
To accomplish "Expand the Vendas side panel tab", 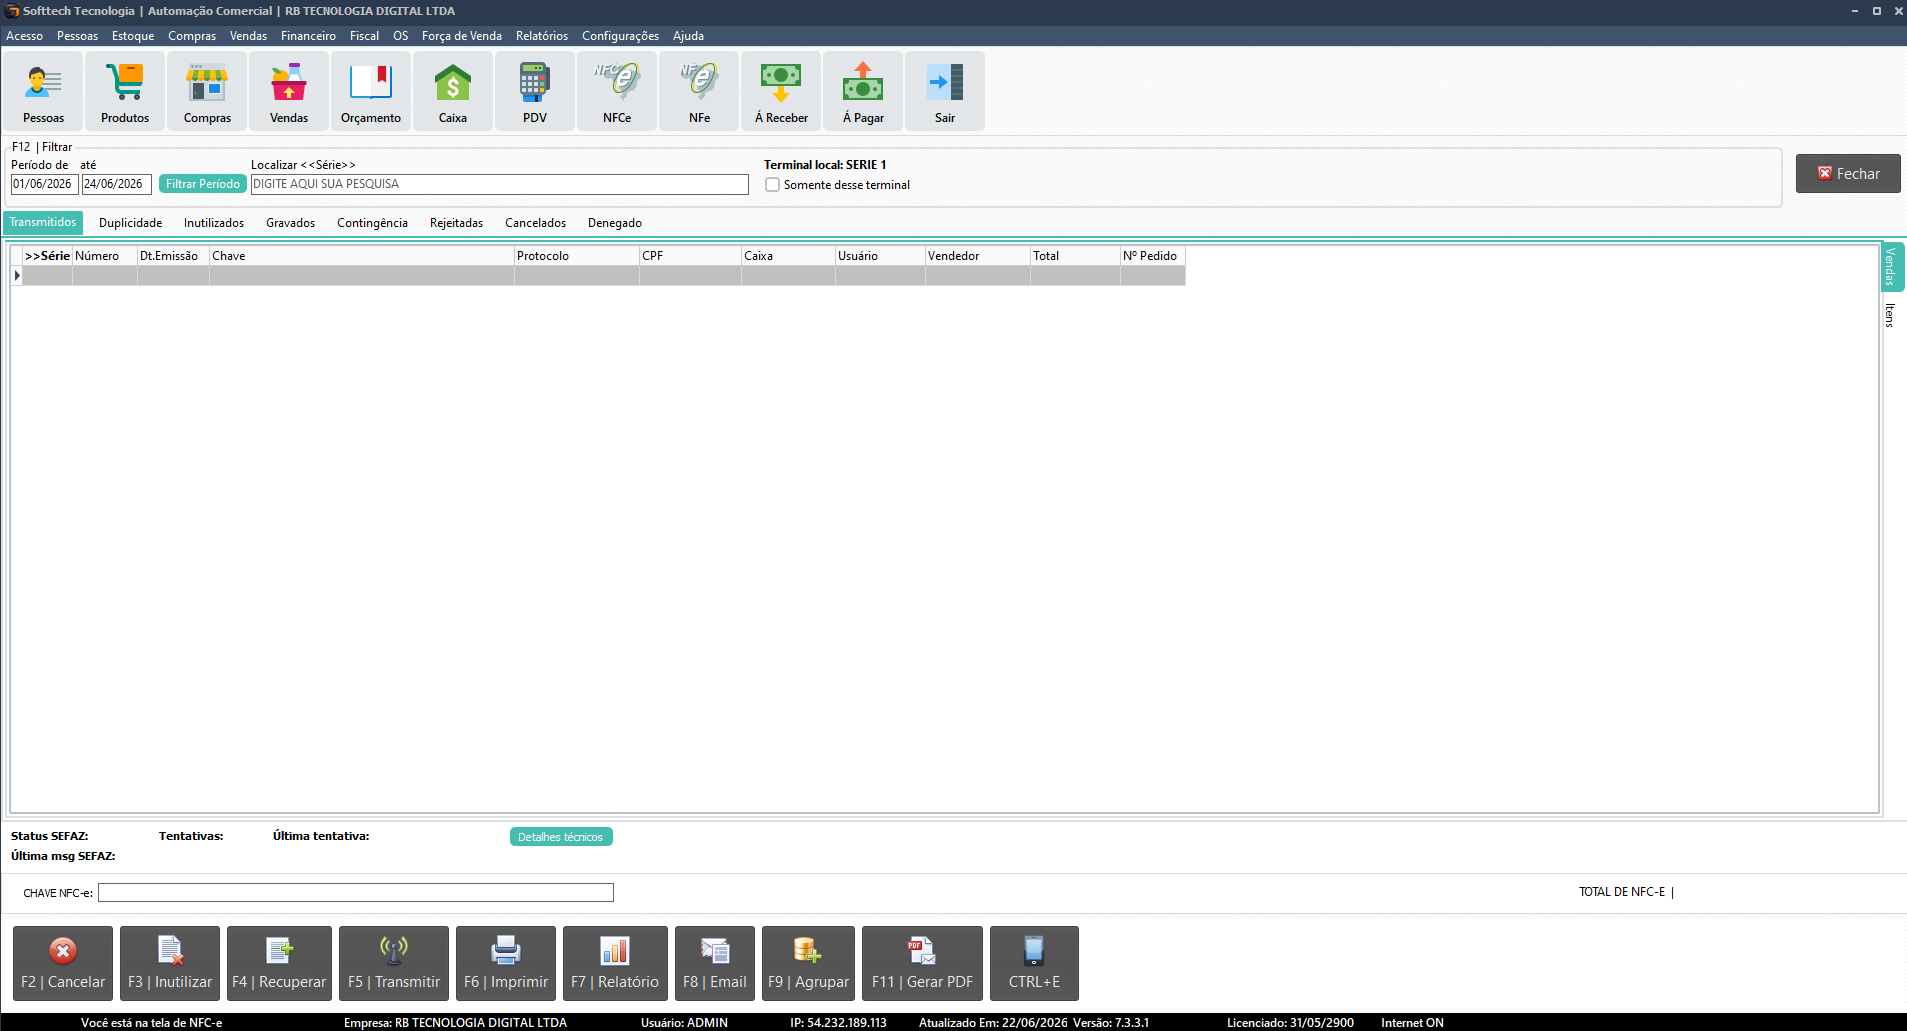I will click(1892, 267).
